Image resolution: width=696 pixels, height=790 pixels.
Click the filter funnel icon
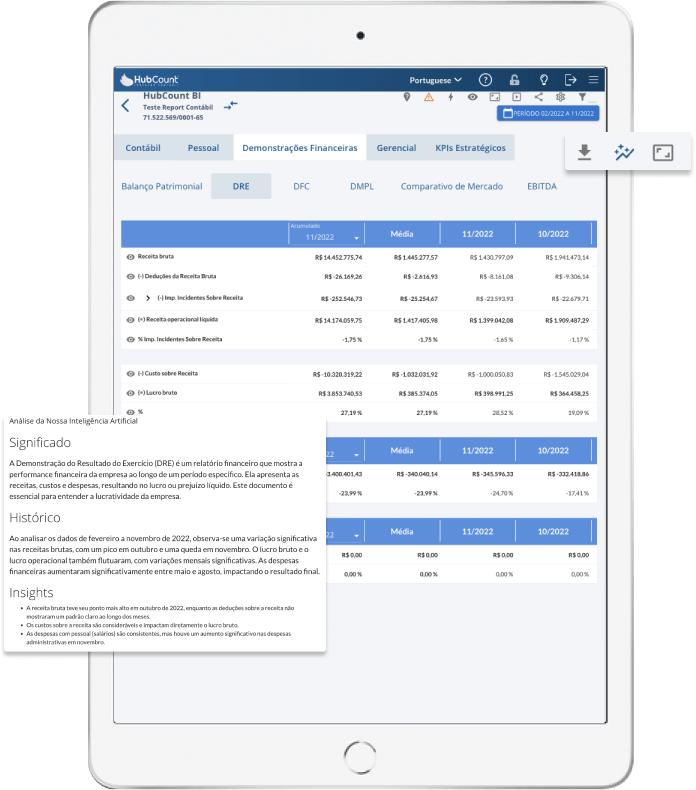[582, 97]
